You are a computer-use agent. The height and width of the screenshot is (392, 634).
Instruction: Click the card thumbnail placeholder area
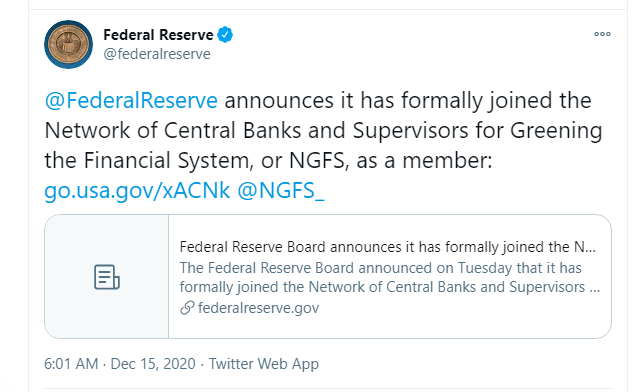click(107, 277)
